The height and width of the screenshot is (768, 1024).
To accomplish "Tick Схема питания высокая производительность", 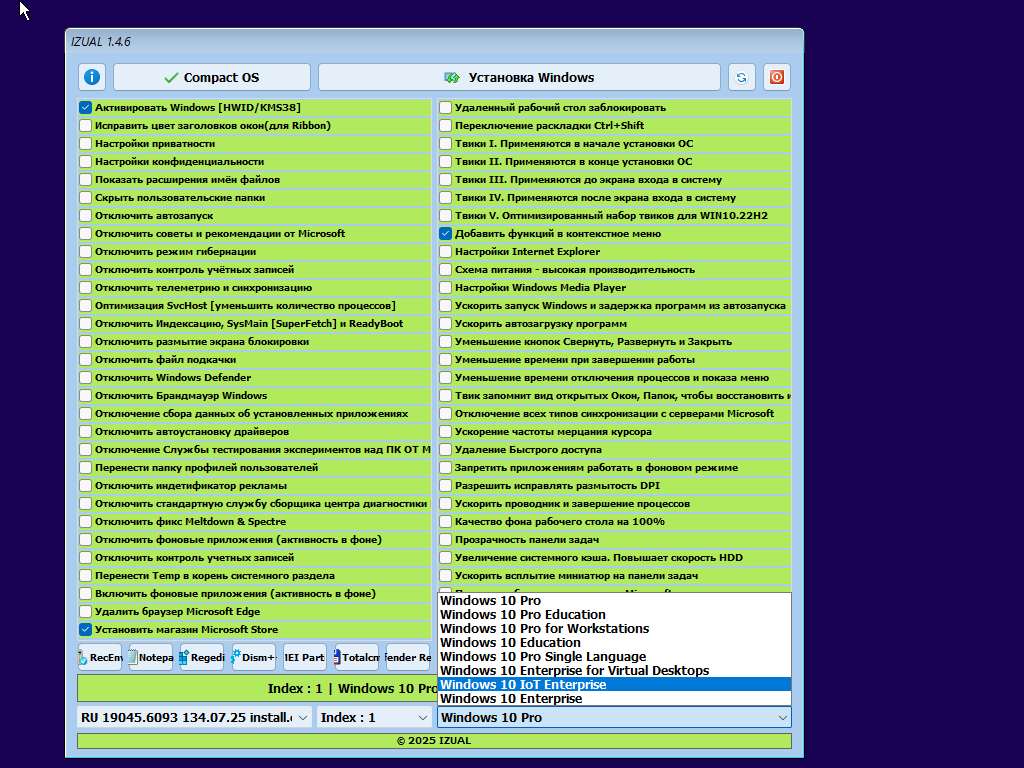I will tap(445, 269).
